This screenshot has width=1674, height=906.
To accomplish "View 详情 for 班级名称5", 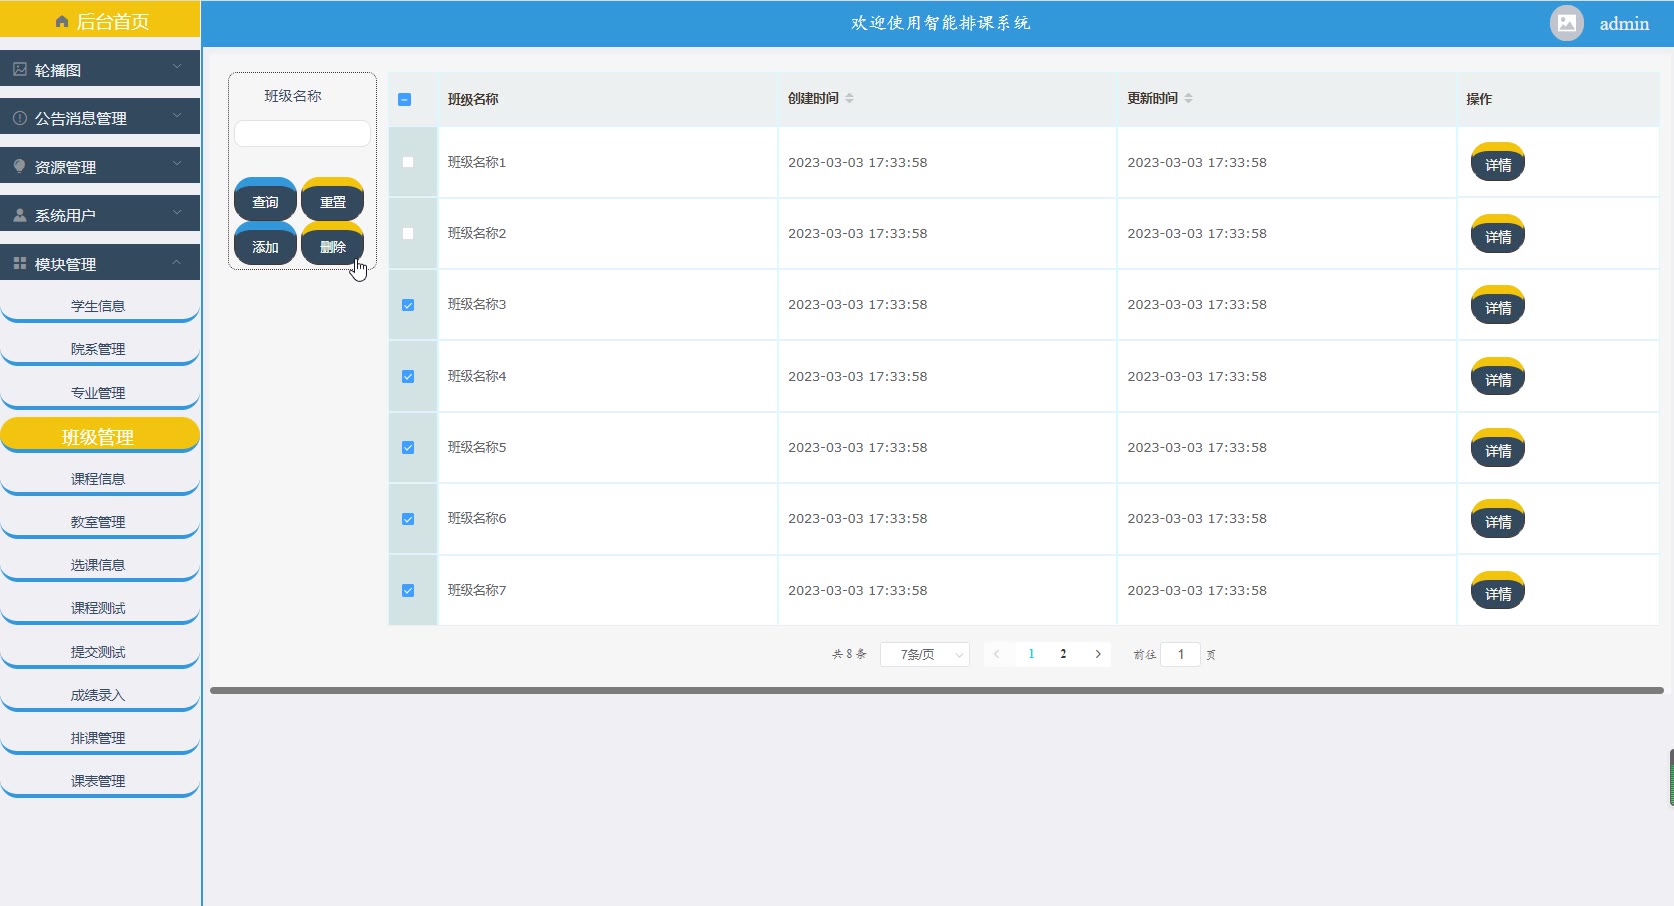I will pos(1498,448).
